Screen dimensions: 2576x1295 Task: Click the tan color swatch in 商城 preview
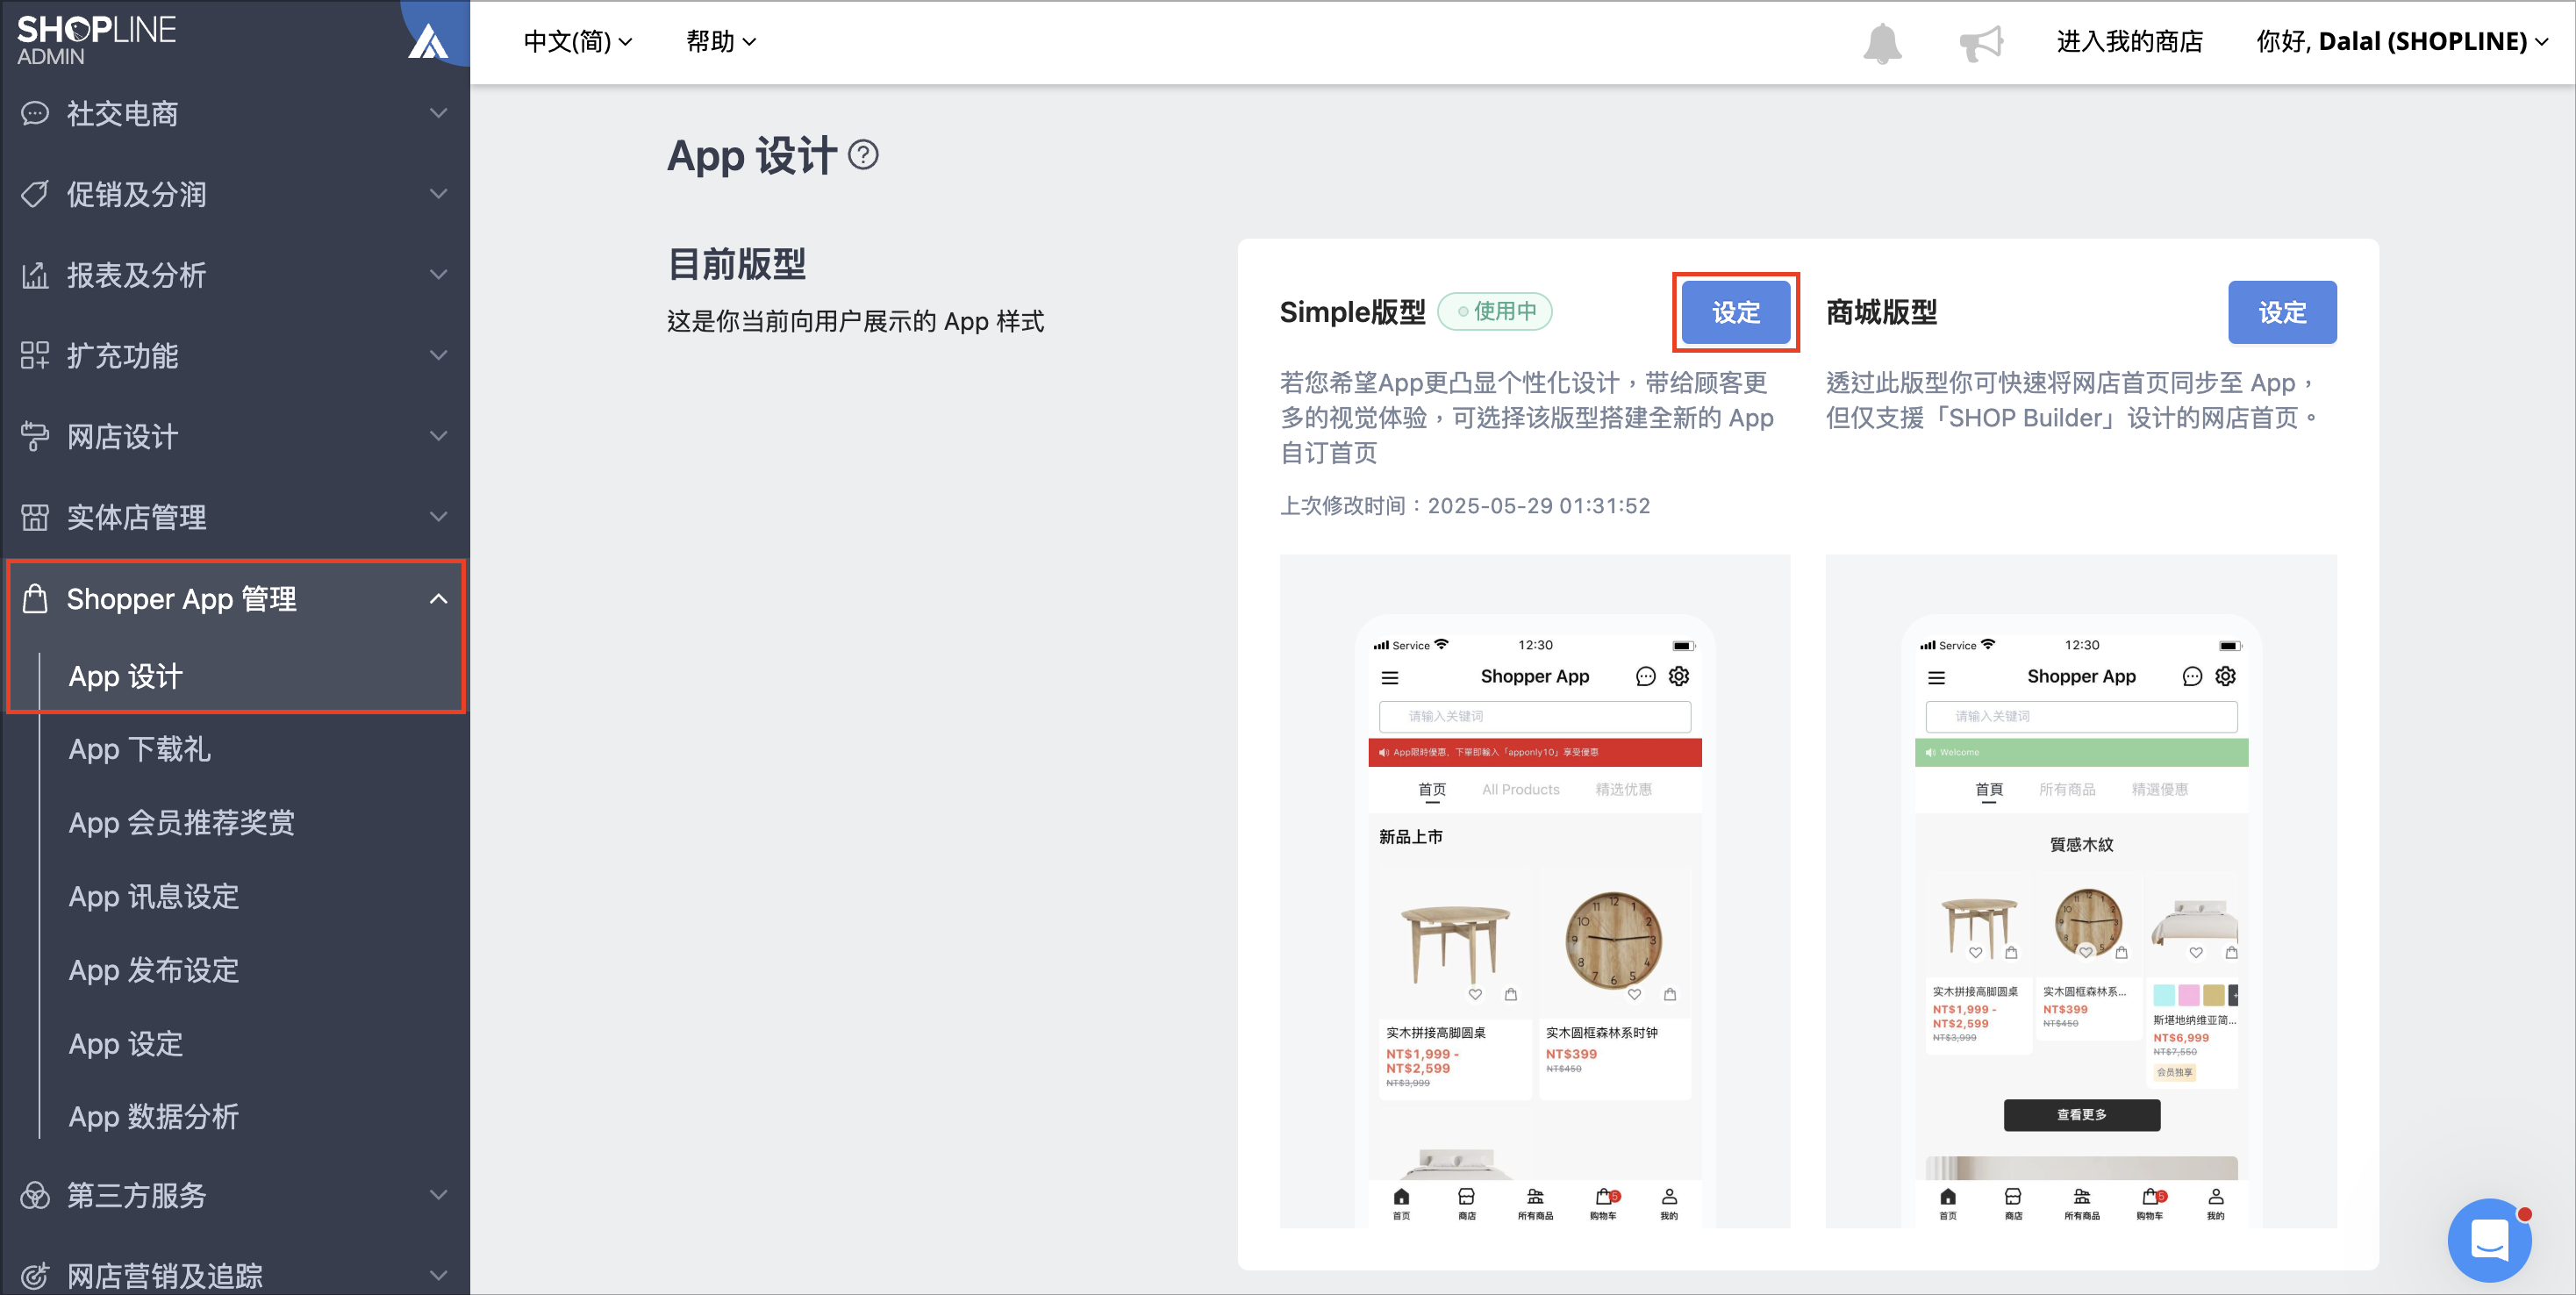click(2214, 995)
